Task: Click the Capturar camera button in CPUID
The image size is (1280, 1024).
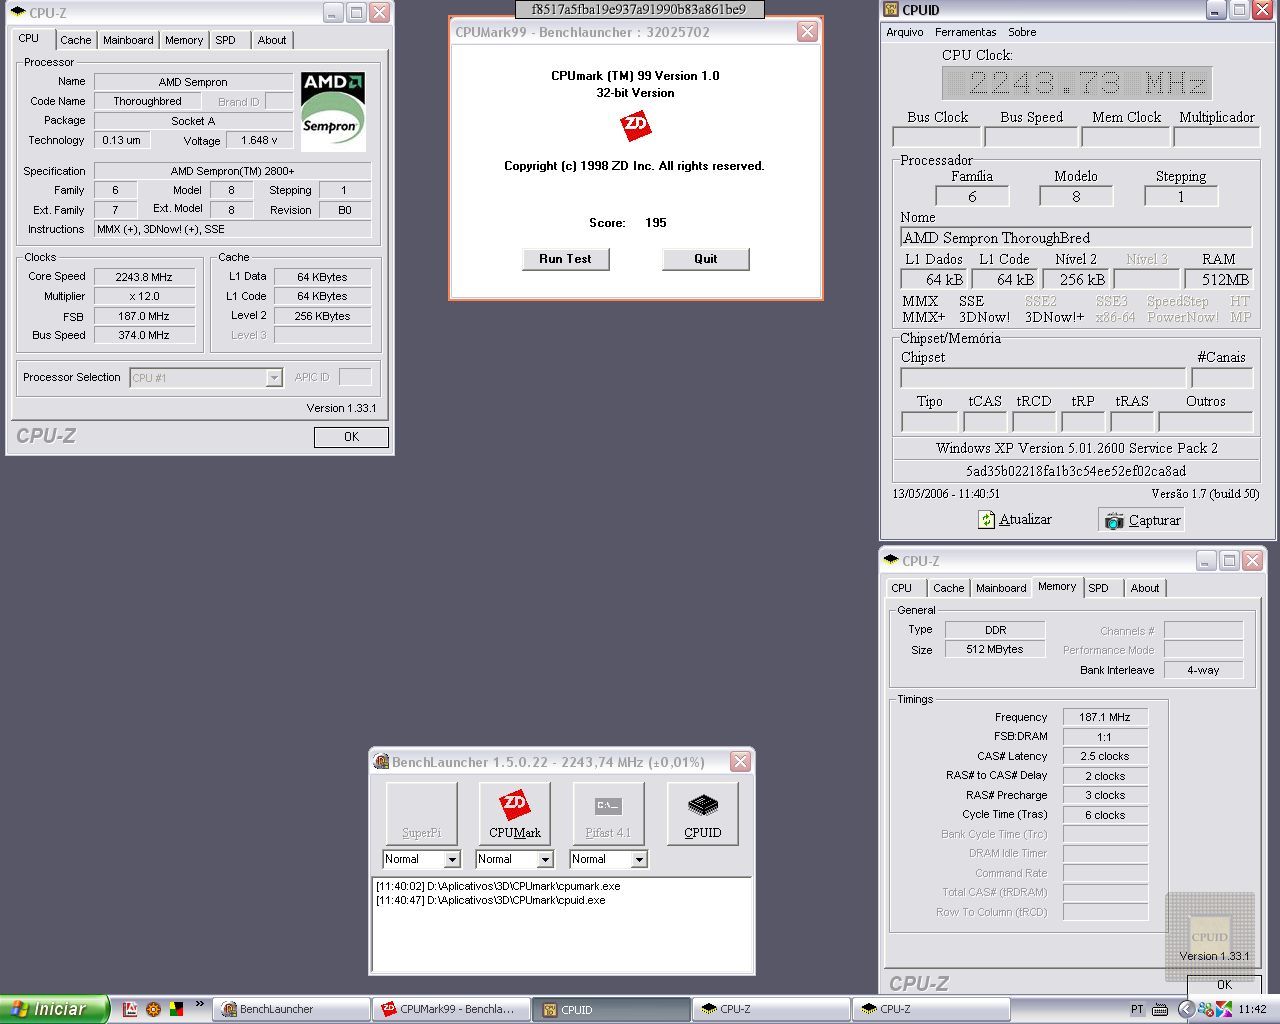Action: (1142, 520)
